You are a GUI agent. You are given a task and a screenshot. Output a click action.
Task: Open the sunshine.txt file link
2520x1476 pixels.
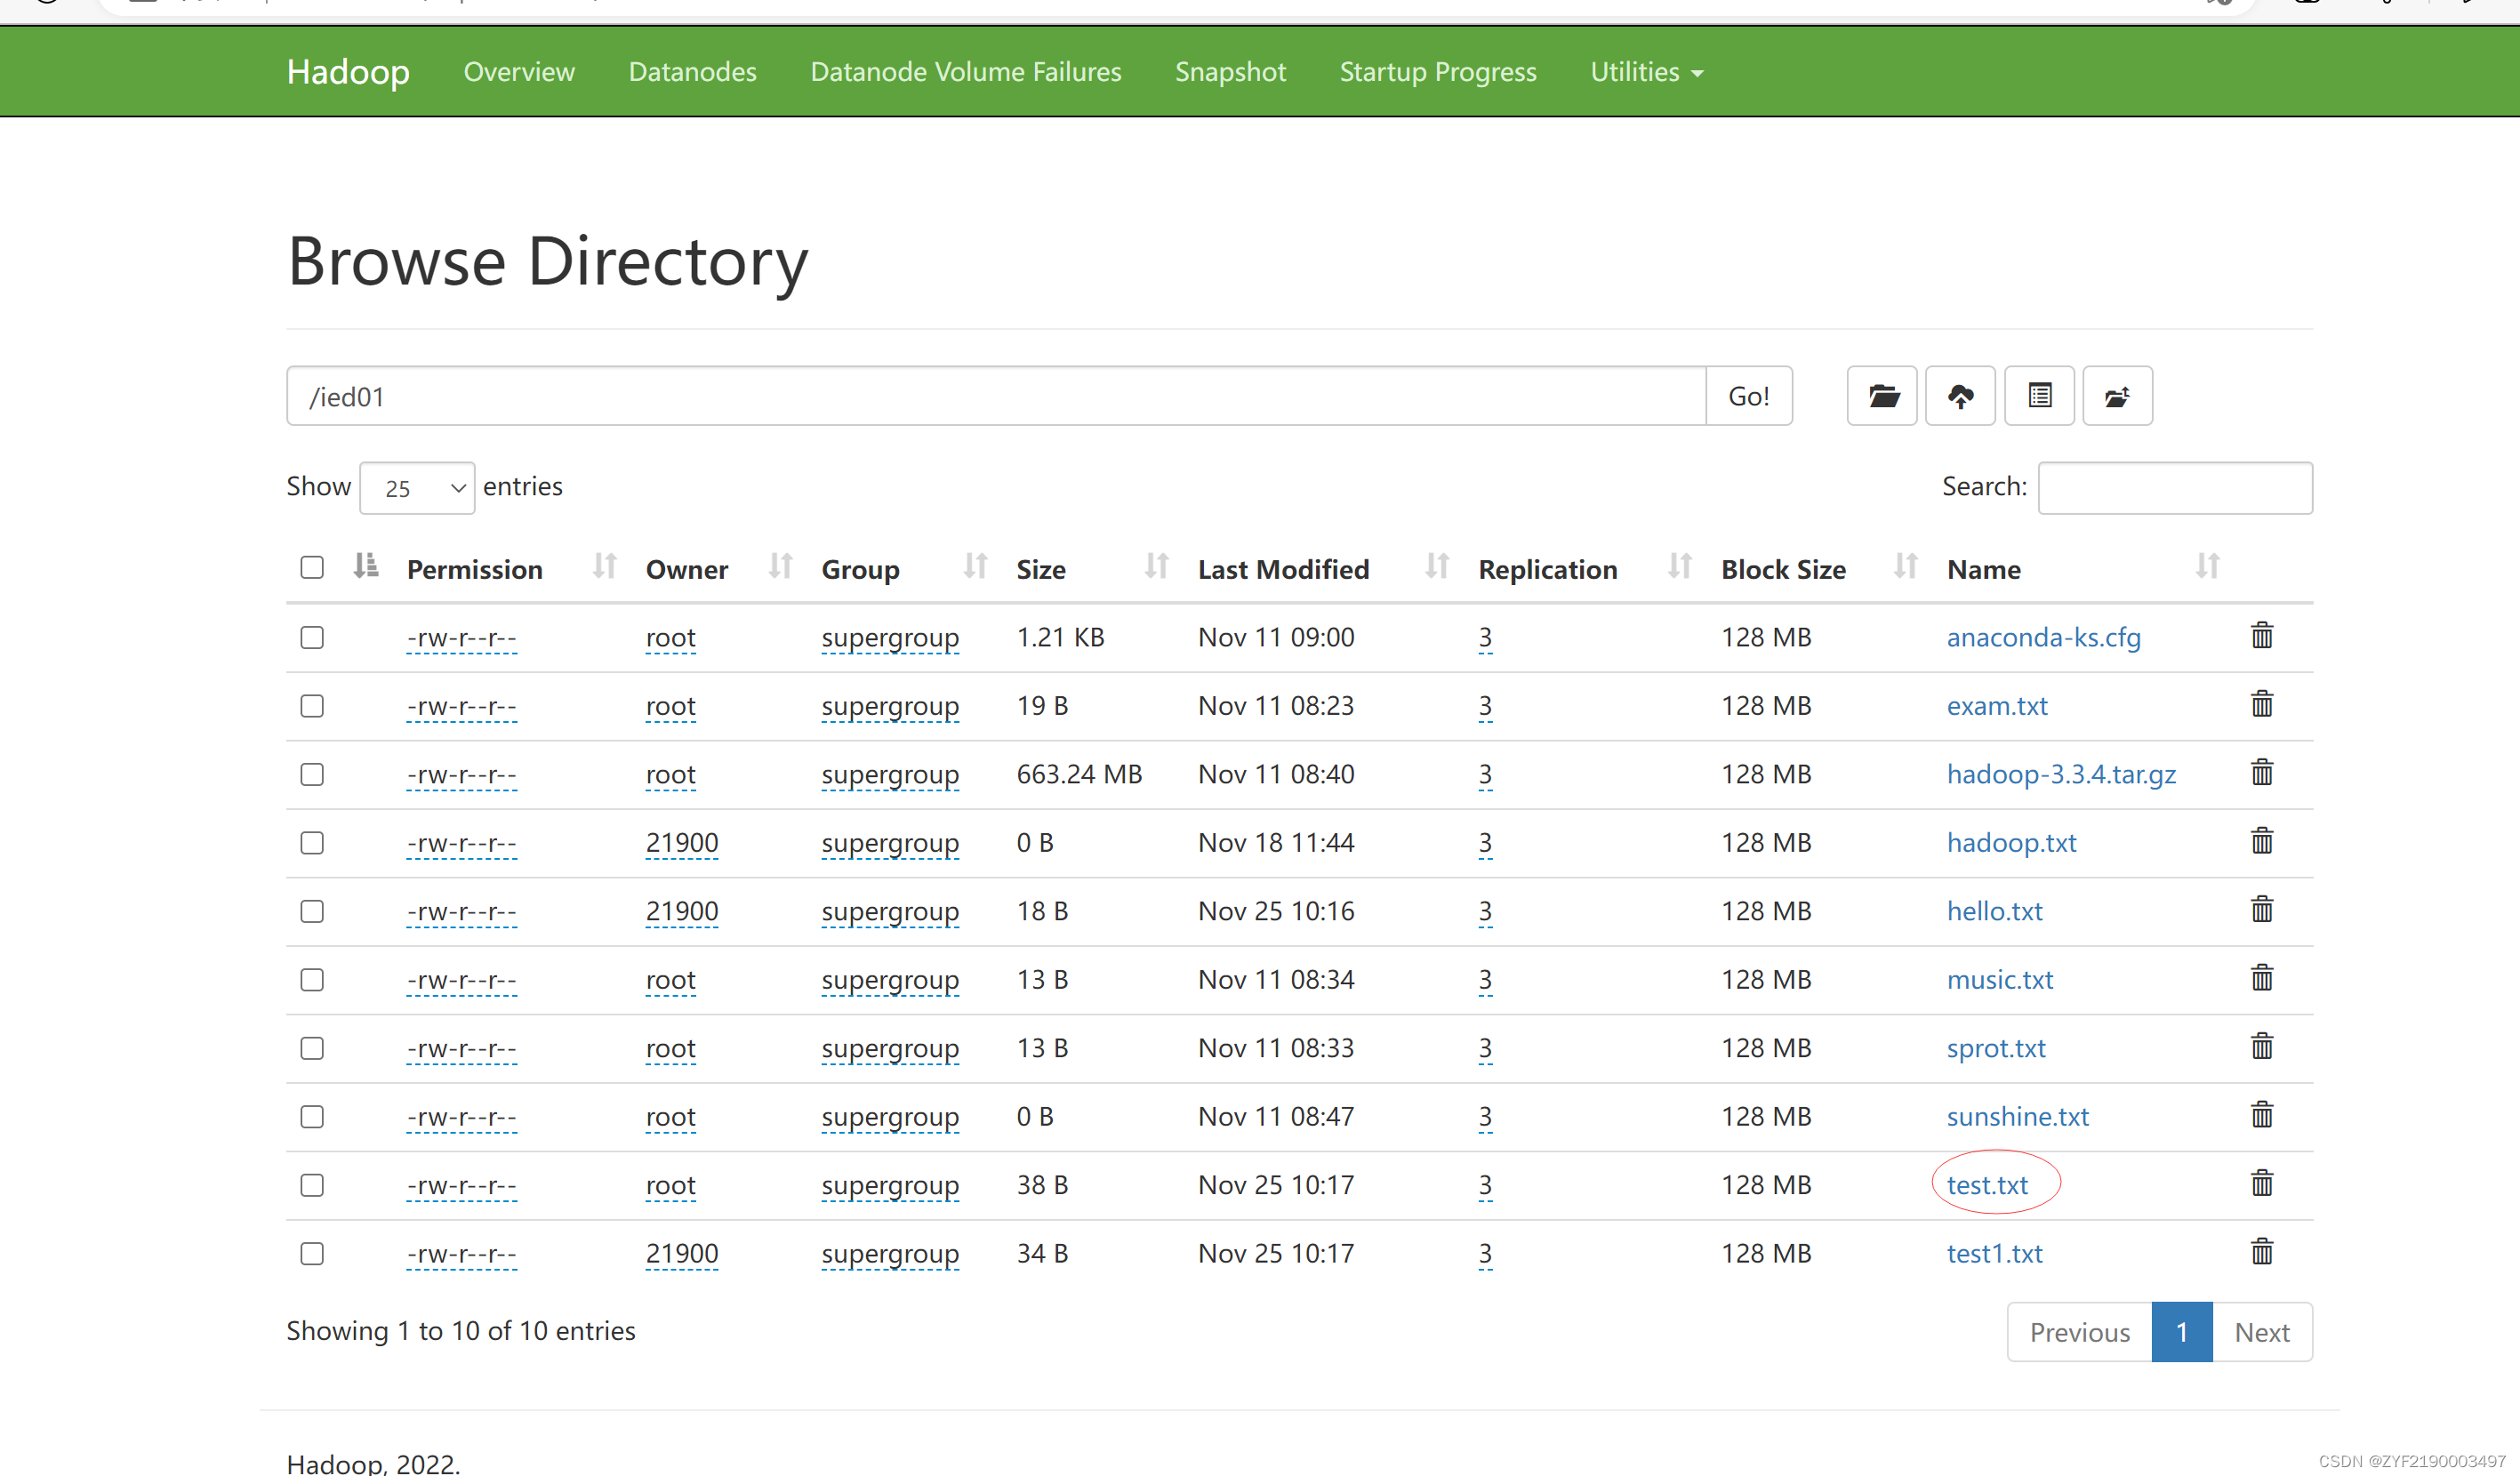pos(2017,1116)
